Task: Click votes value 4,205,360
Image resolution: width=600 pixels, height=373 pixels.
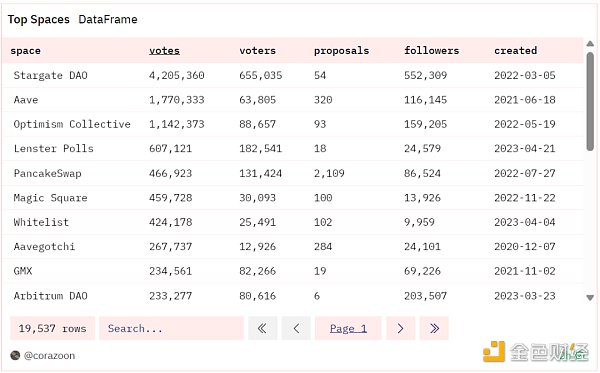Action: pos(176,75)
